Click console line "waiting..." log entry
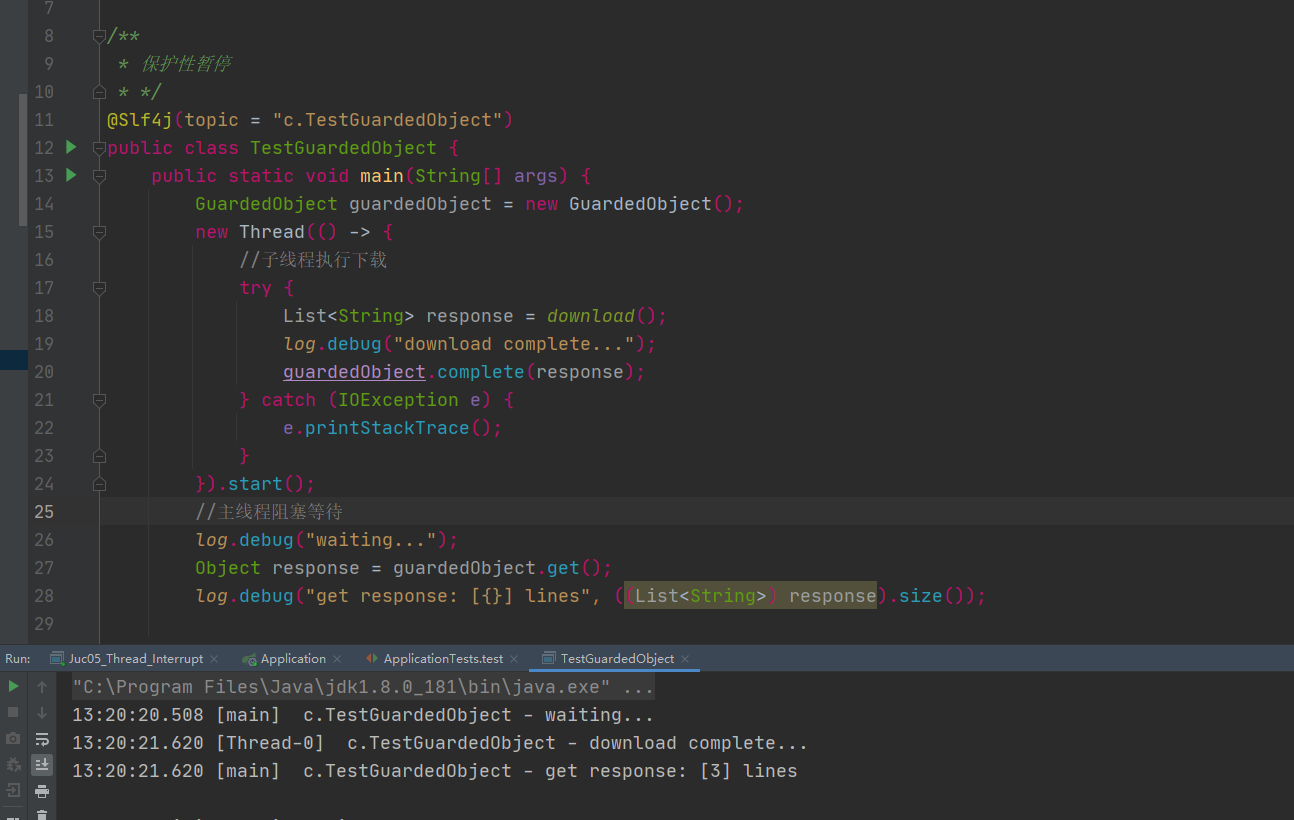This screenshot has height=820, width=1294. coord(363,715)
